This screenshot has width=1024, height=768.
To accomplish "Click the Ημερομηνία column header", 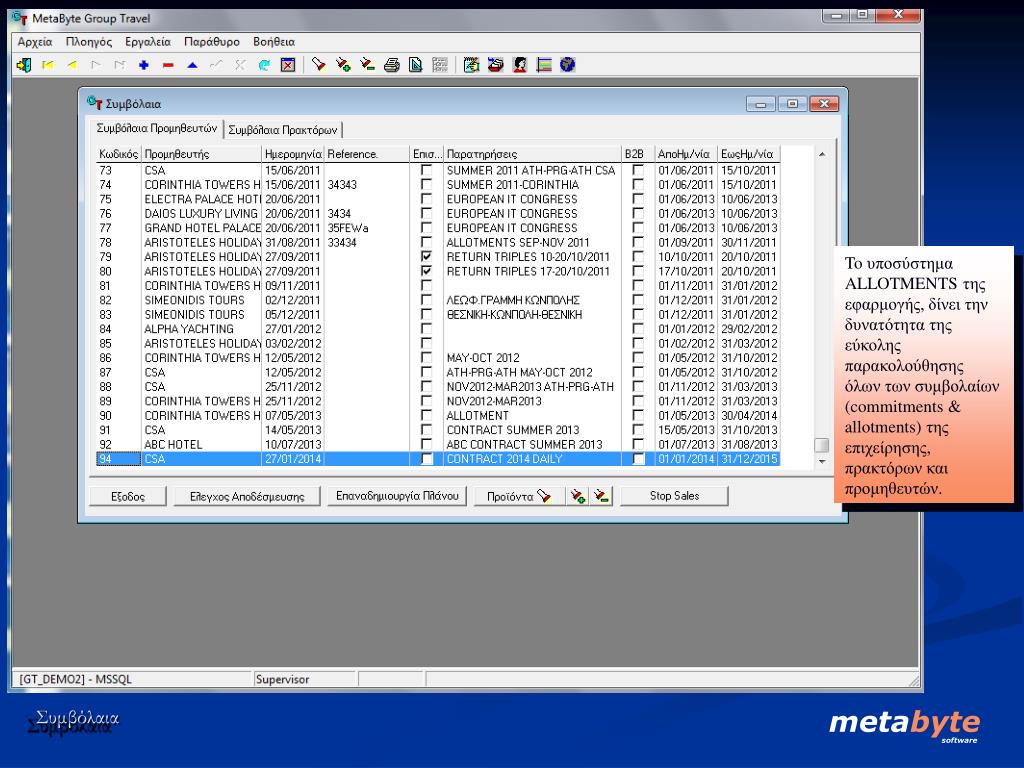I will click(x=293, y=154).
